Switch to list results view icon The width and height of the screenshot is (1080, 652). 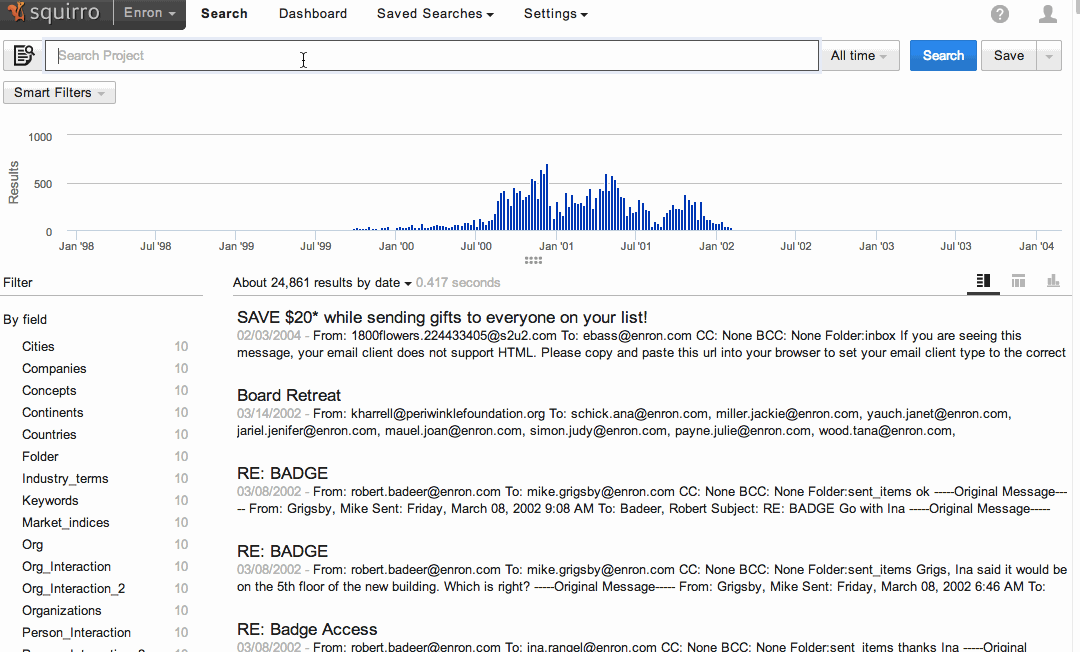coord(983,281)
